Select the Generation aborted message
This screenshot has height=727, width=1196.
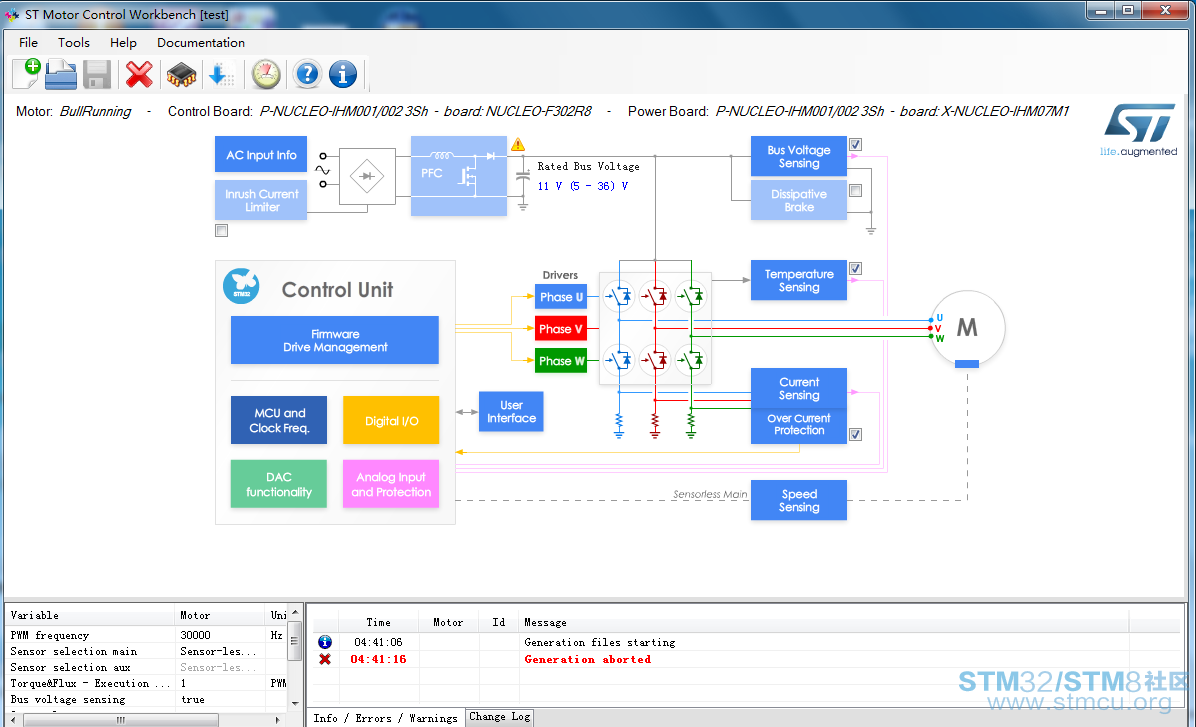click(x=587, y=660)
